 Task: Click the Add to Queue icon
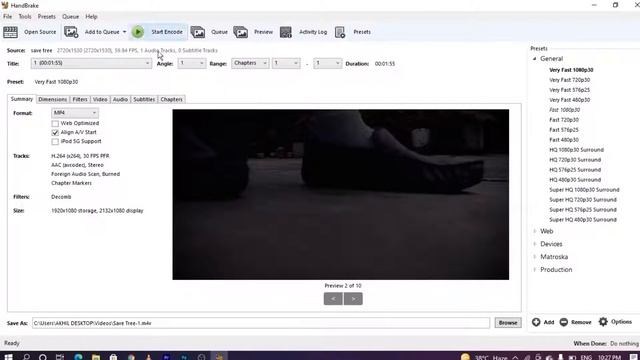click(x=71, y=32)
